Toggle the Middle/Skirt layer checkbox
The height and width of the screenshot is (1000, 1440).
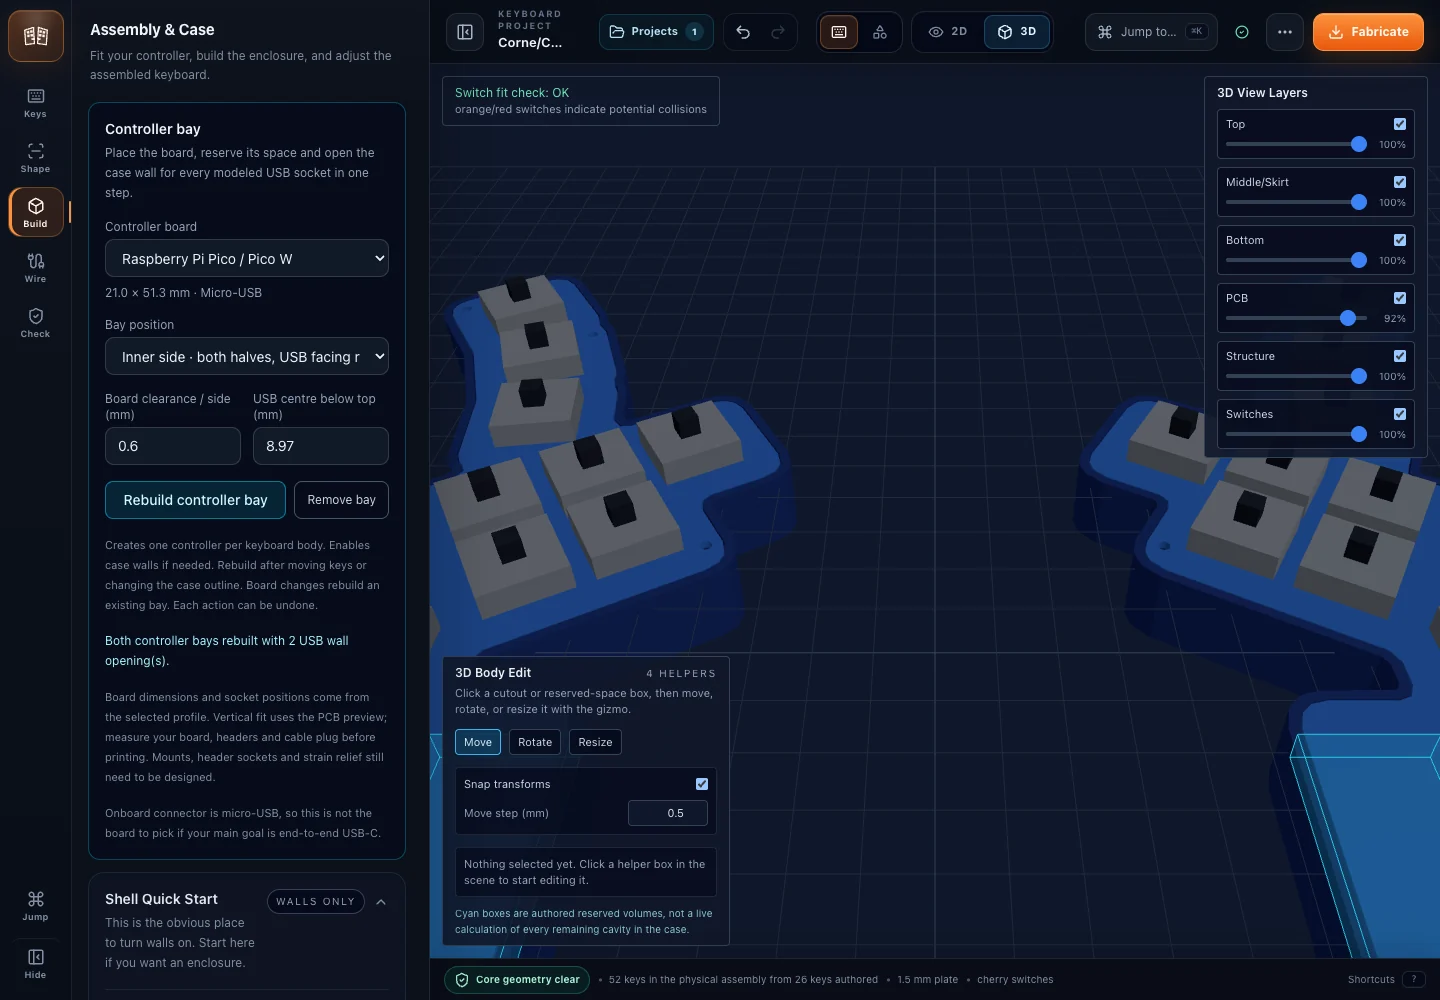point(1400,182)
